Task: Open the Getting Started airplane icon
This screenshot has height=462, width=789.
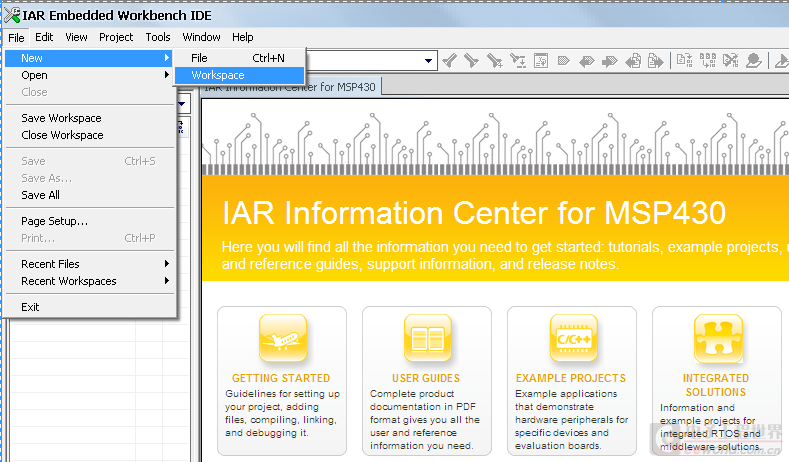Action: point(282,338)
